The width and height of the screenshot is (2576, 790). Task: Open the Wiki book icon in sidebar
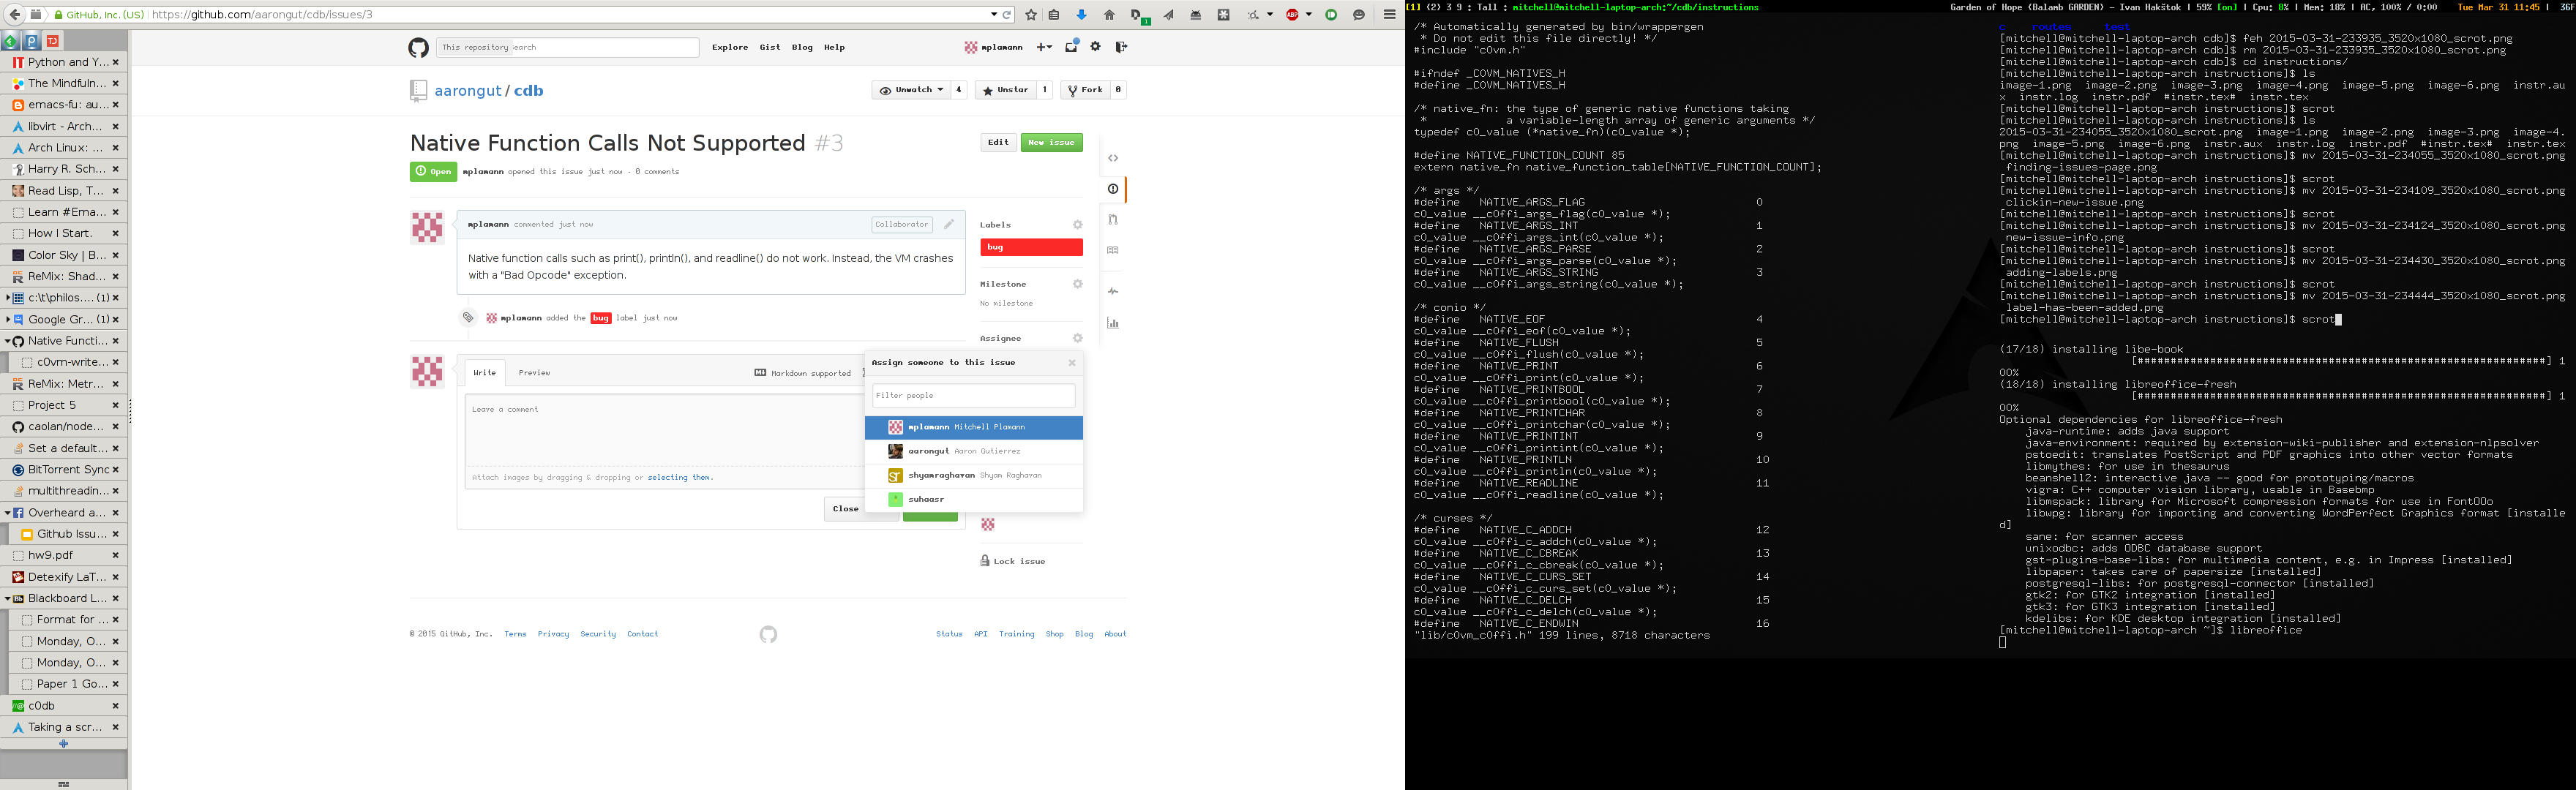coord(1113,250)
